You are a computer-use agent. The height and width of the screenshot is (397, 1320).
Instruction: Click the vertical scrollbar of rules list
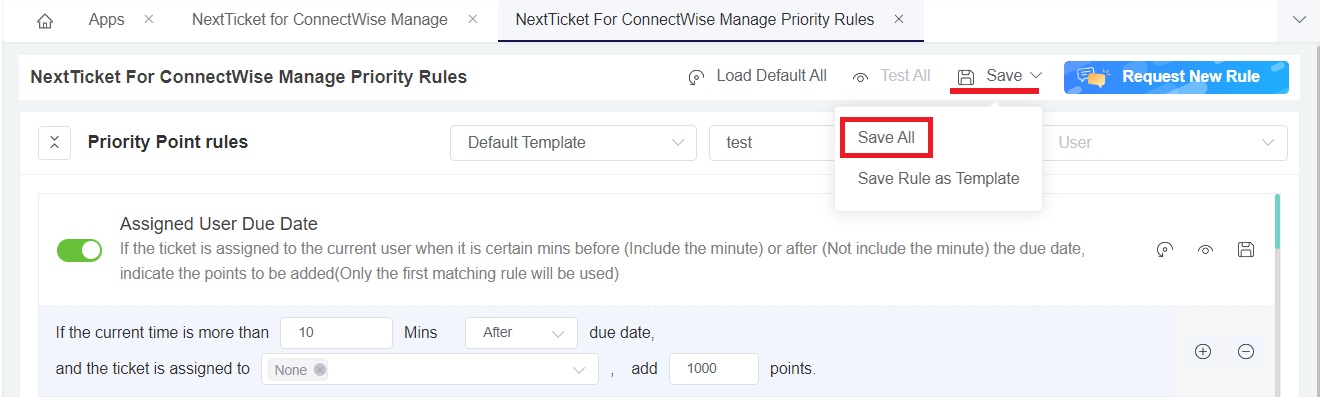(1278, 222)
